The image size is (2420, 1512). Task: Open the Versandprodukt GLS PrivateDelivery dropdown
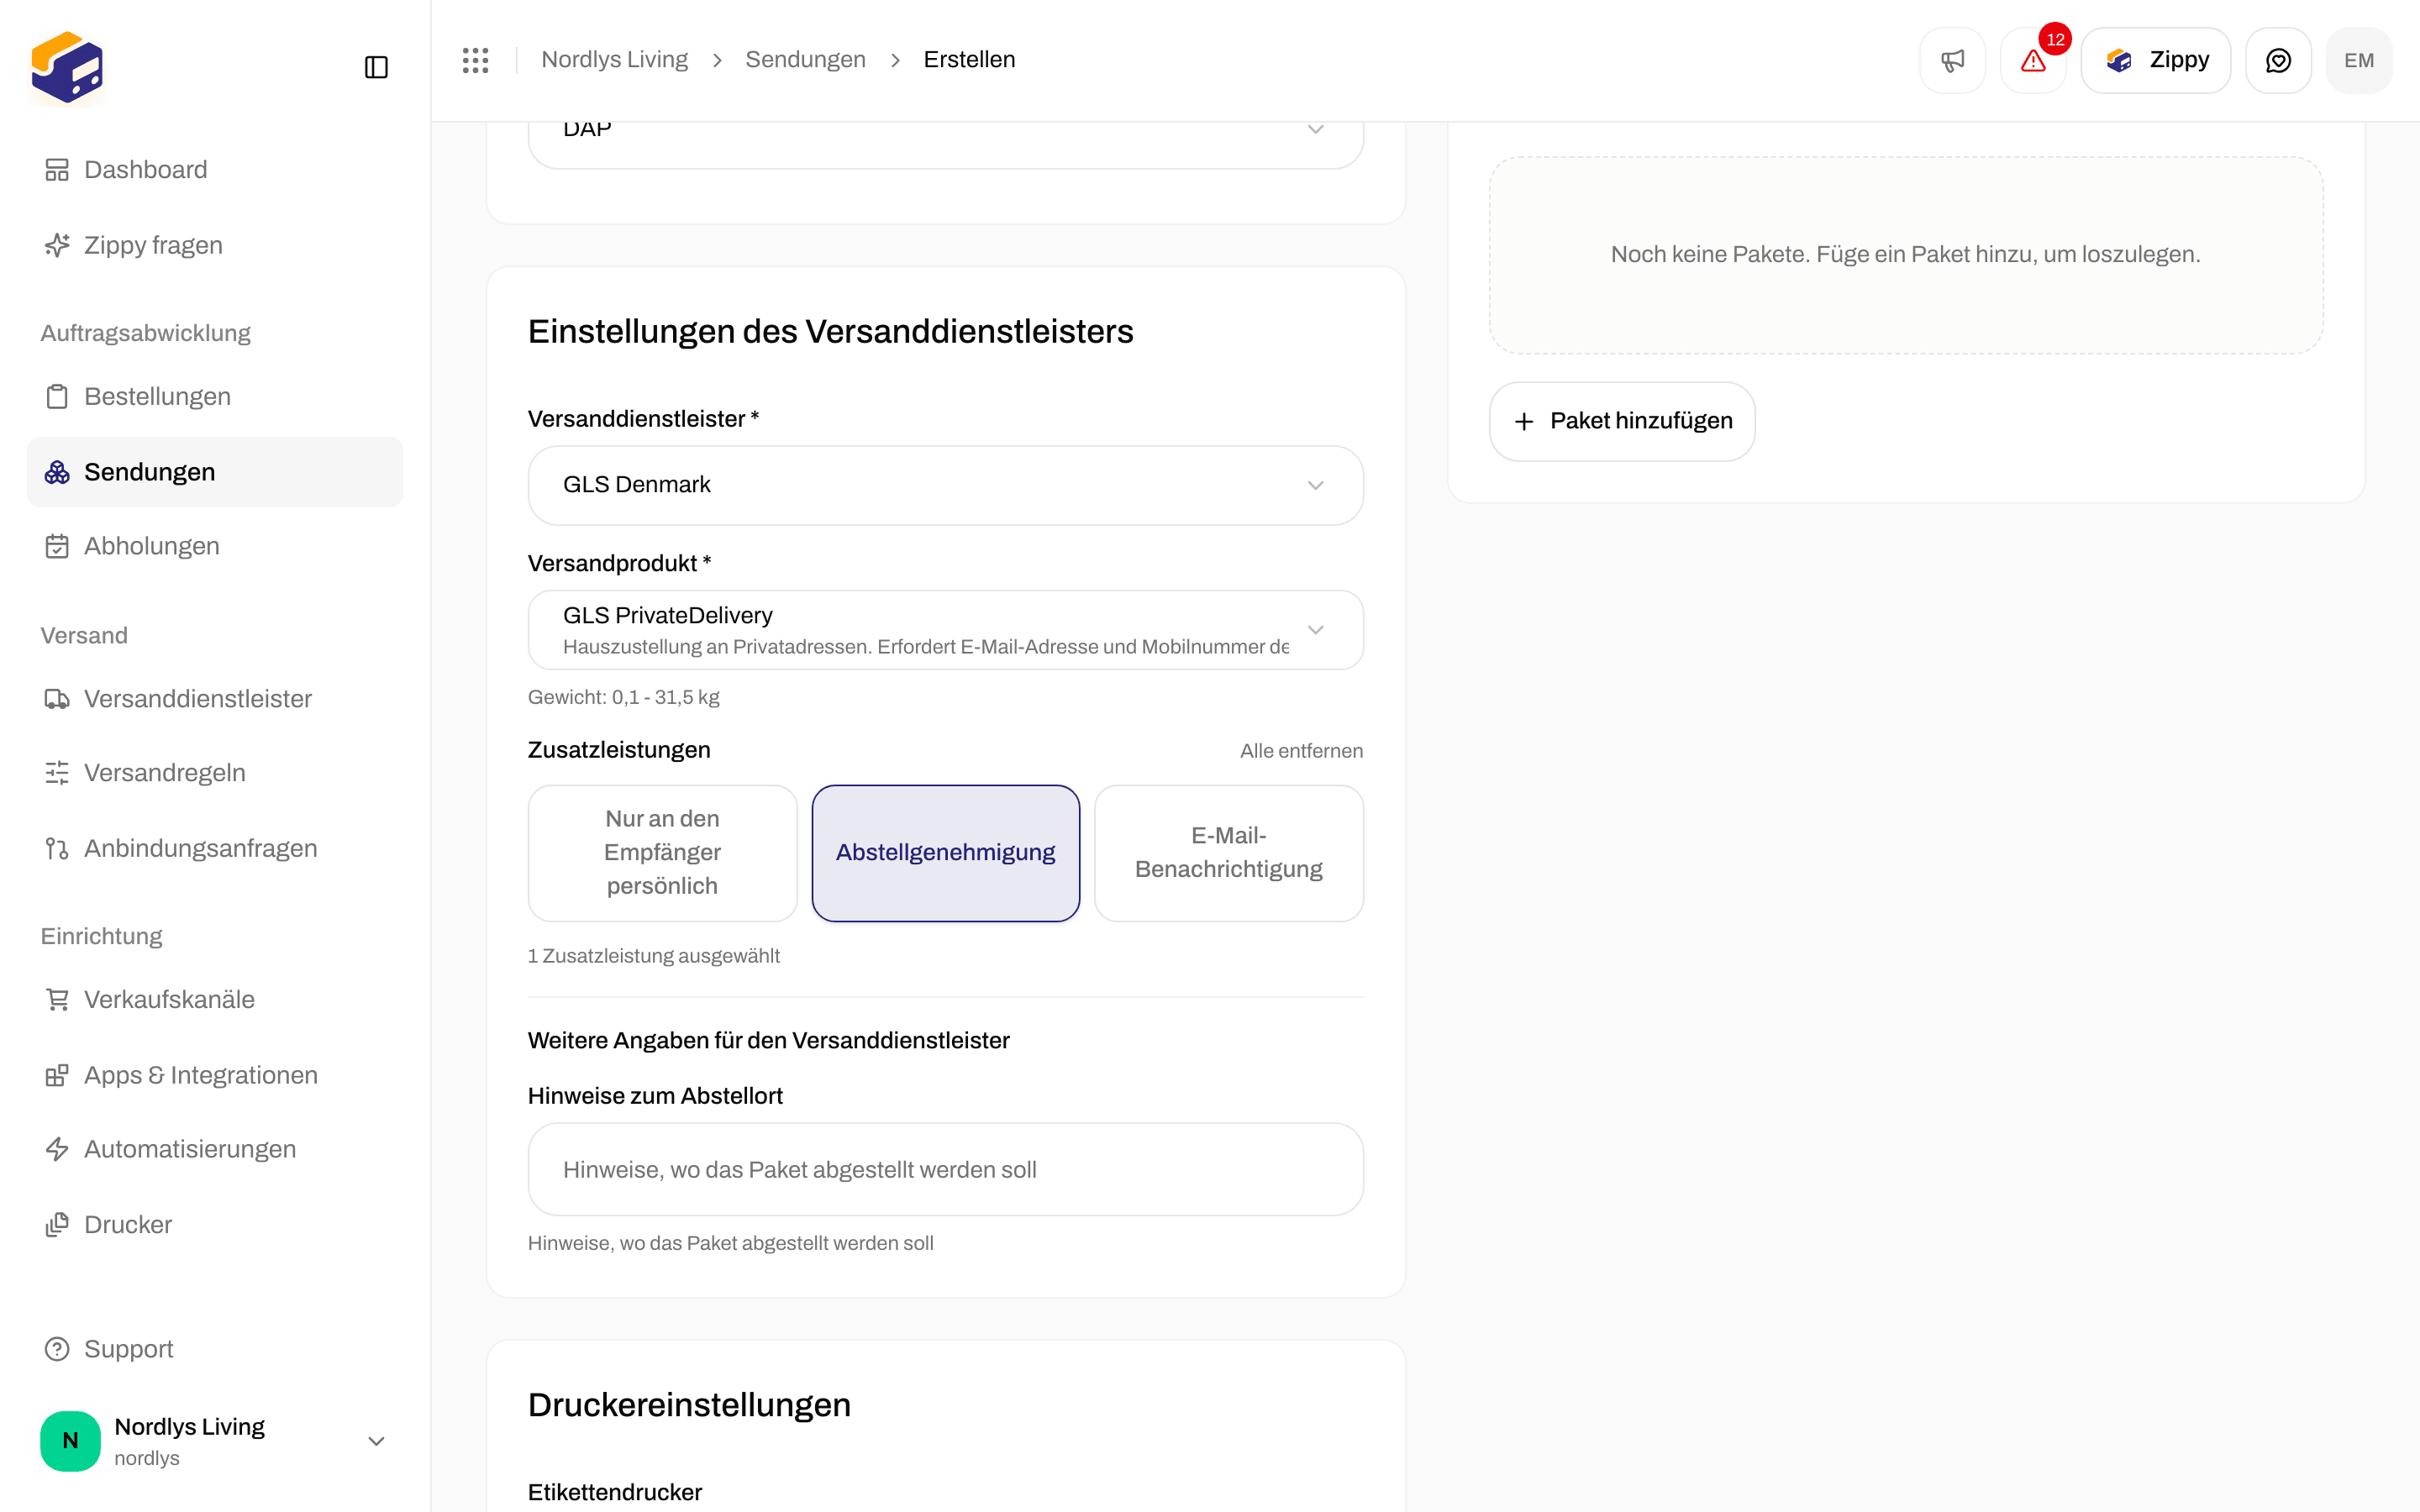pos(945,630)
